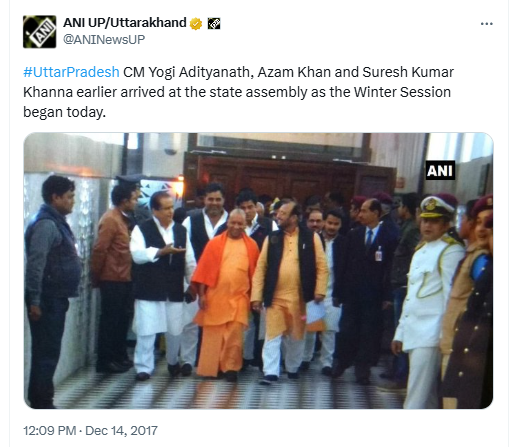The height and width of the screenshot is (447, 516).
Task: Follow the #UttarPradesh hashtag
Action: (x=71, y=72)
